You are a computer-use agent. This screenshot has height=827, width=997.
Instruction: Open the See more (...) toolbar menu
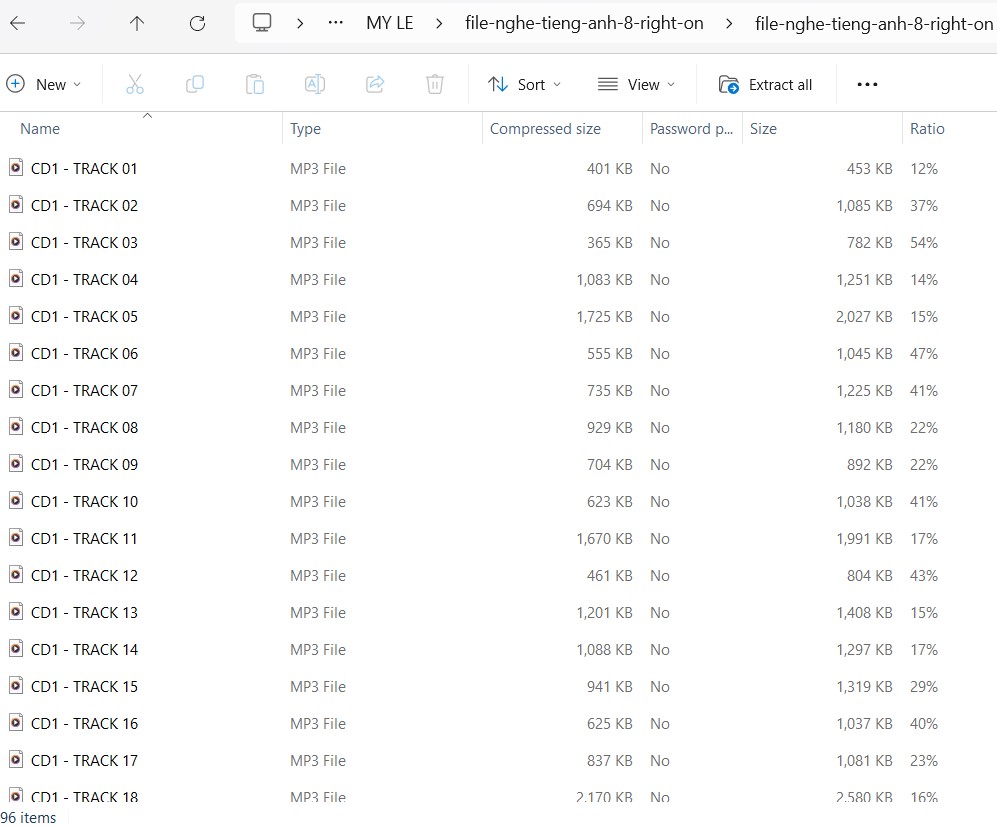click(x=866, y=84)
